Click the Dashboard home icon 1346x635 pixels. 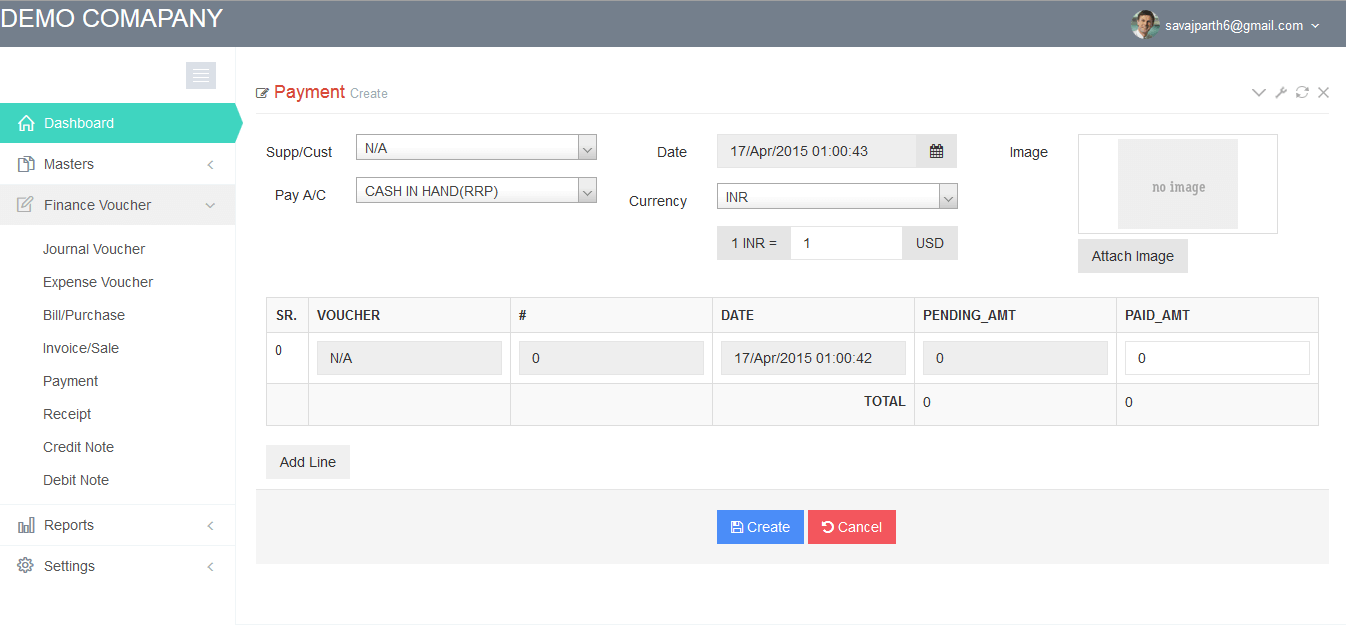click(26, 123)
